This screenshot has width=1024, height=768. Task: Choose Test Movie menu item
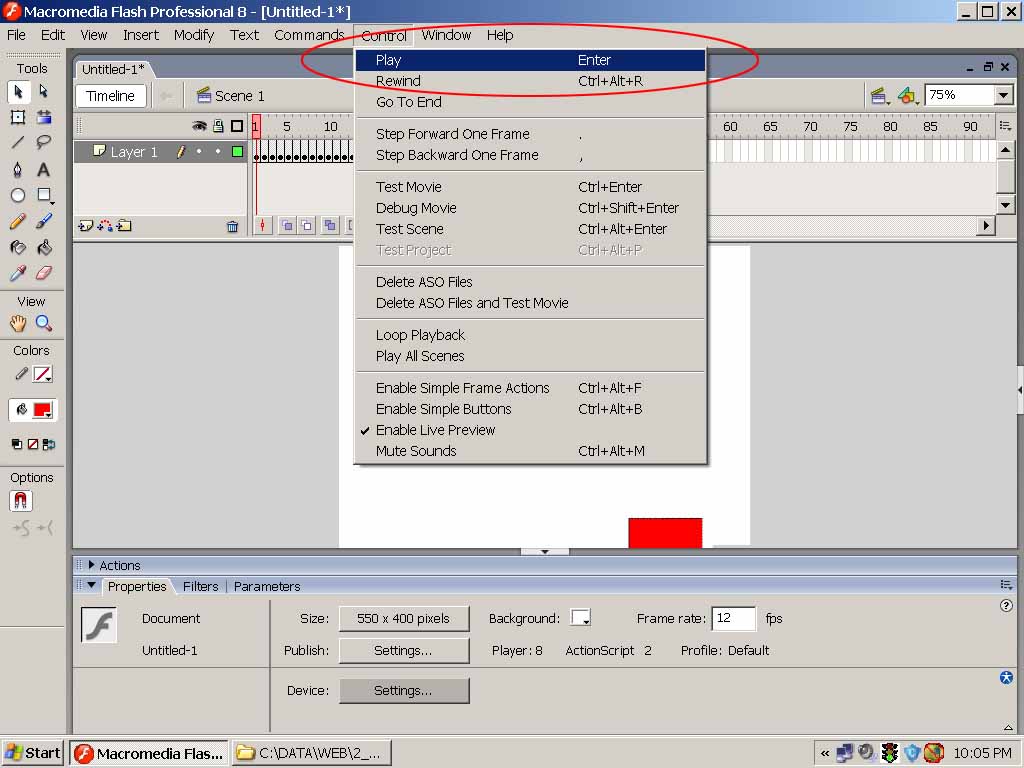coord(530,187)
